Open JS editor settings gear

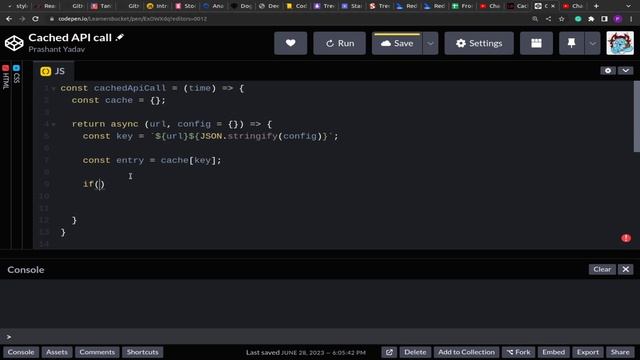click(608, 71)
